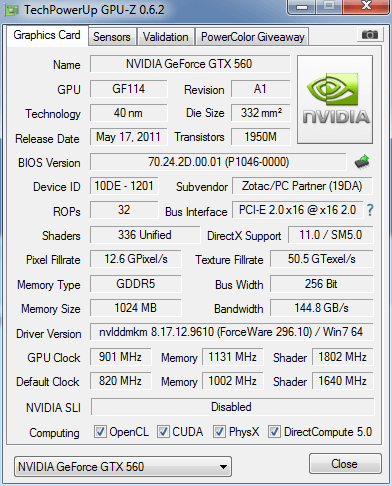The height and width of the screenshot is (486, 392).
Task: Click the GPU name field GTX 560
Action: [190, 64]
